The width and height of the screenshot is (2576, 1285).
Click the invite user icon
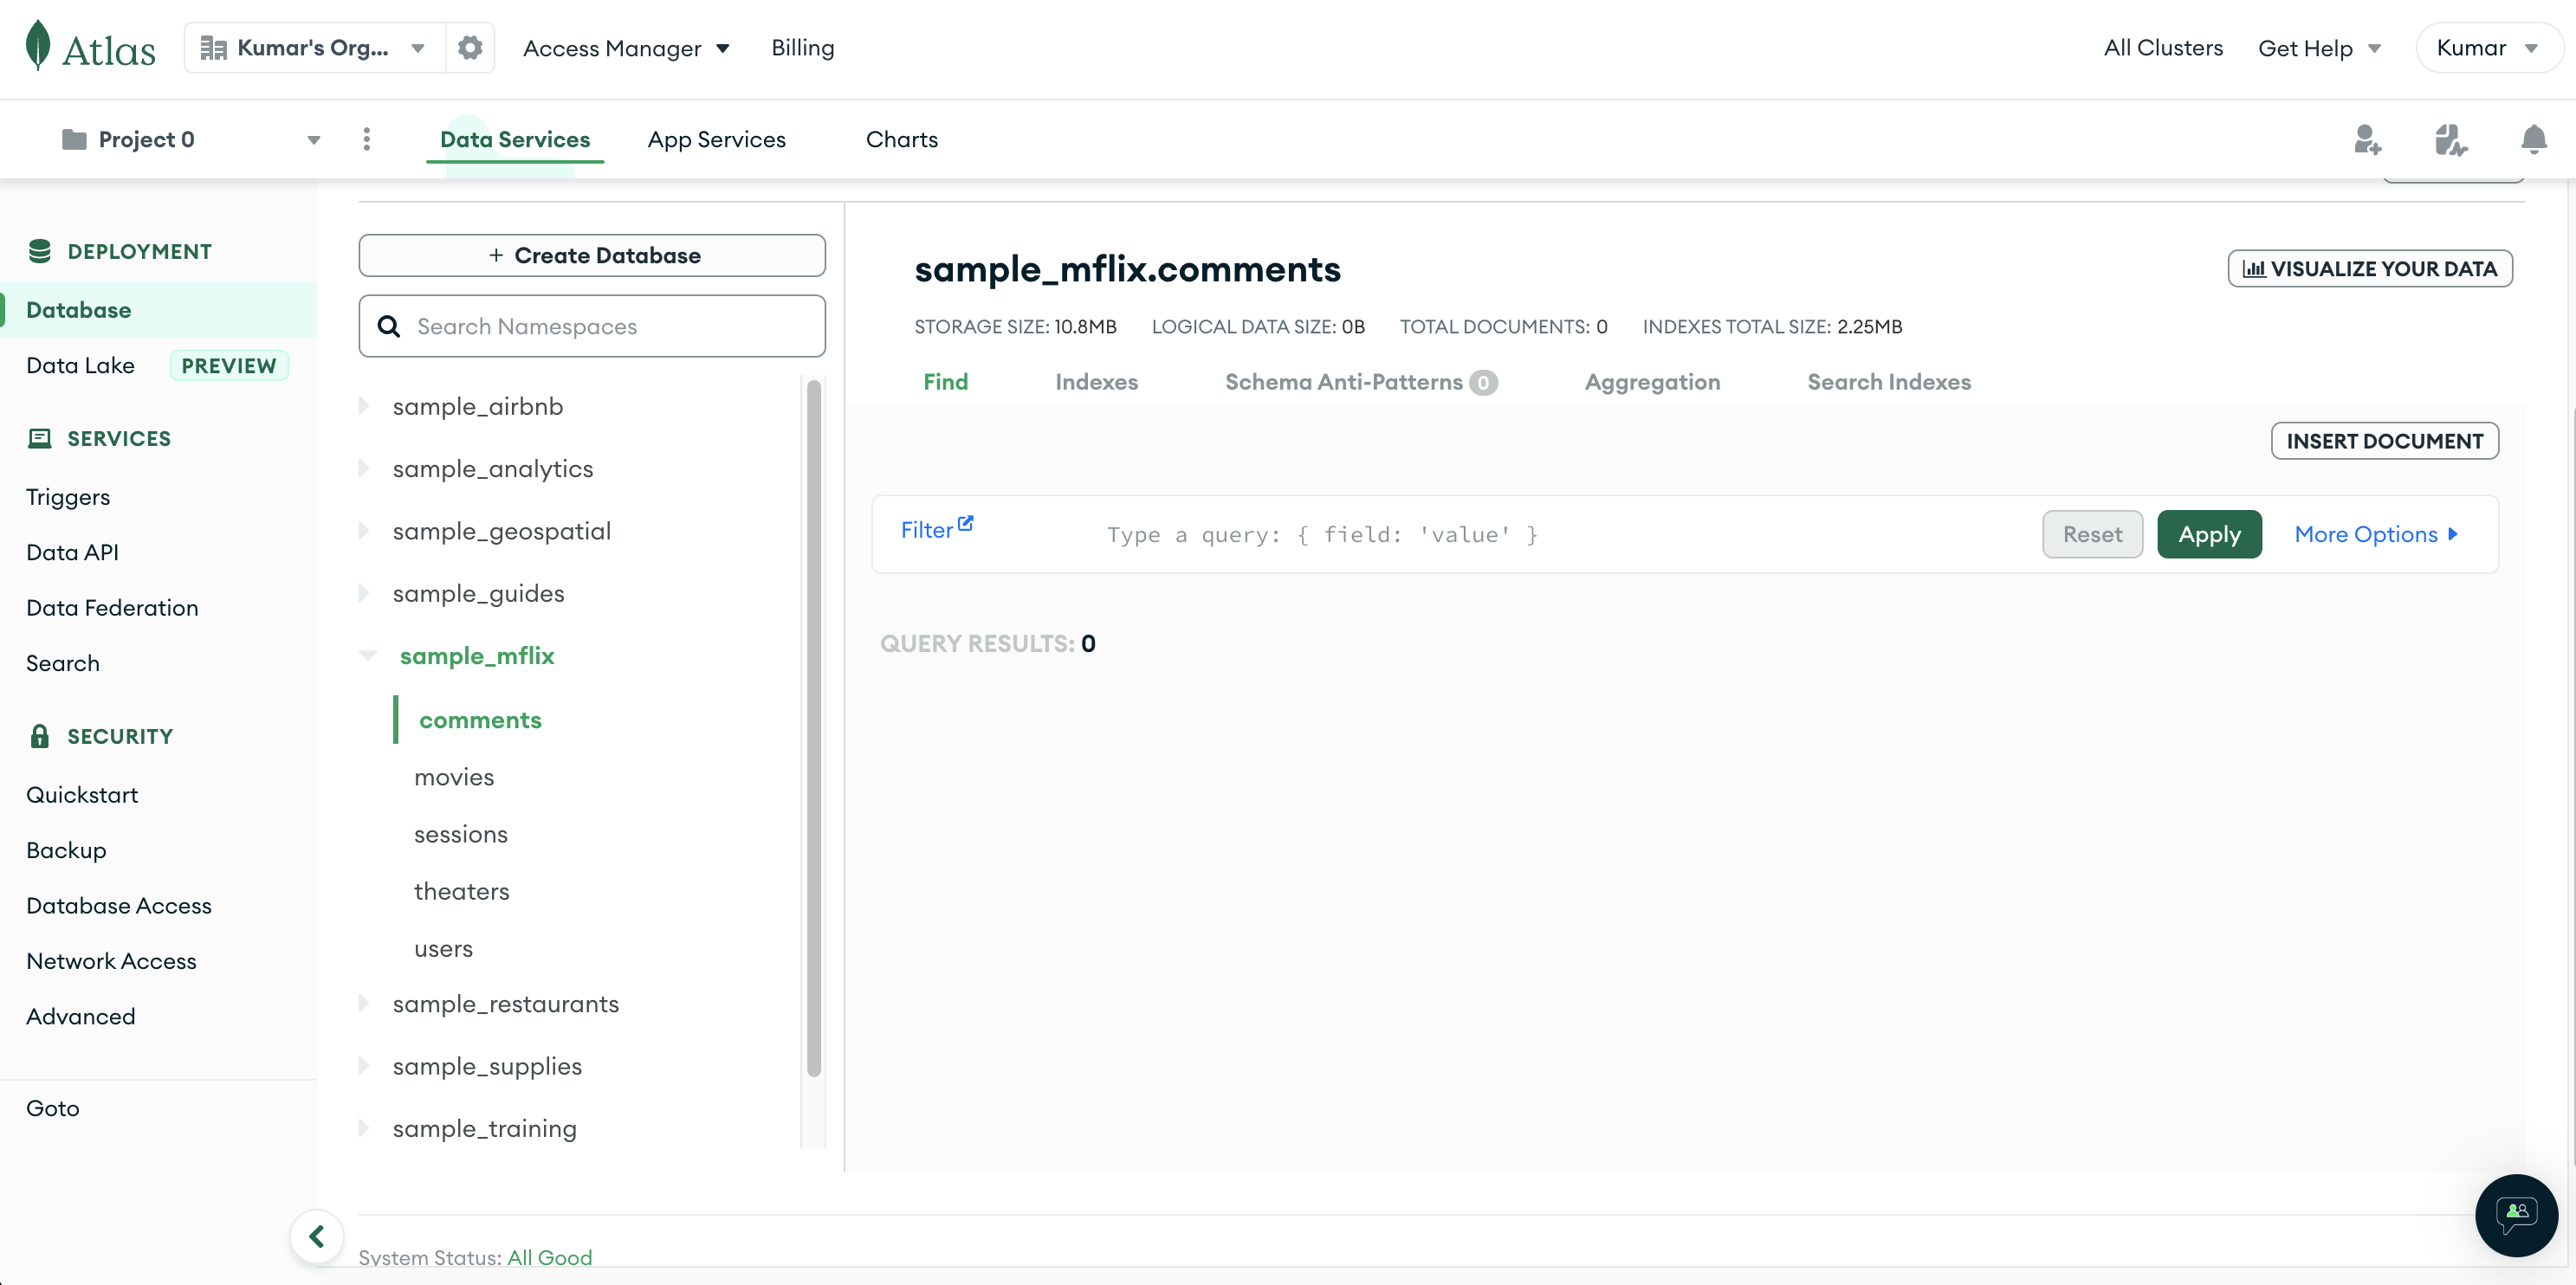click(x=2367, y=139)
